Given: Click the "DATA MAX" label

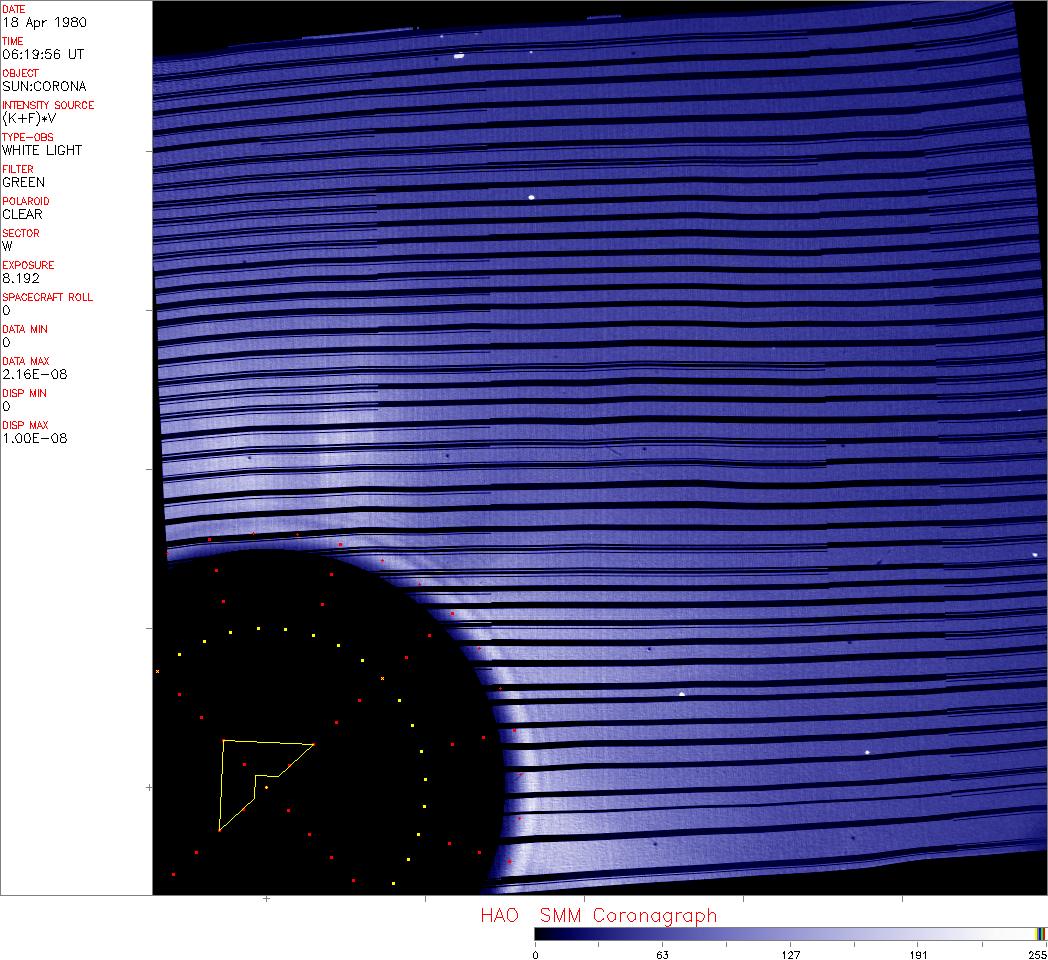Looking at the screenshot, I should (25, 361).
